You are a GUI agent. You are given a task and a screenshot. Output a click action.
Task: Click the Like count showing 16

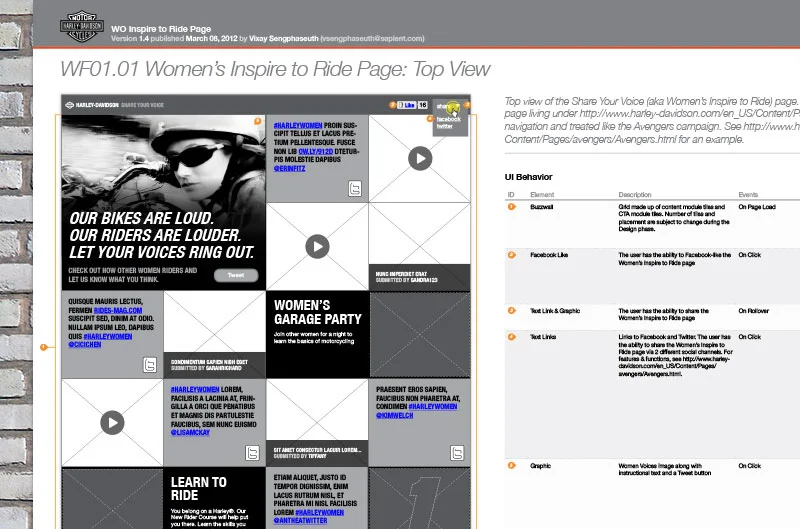click(422, 105)
